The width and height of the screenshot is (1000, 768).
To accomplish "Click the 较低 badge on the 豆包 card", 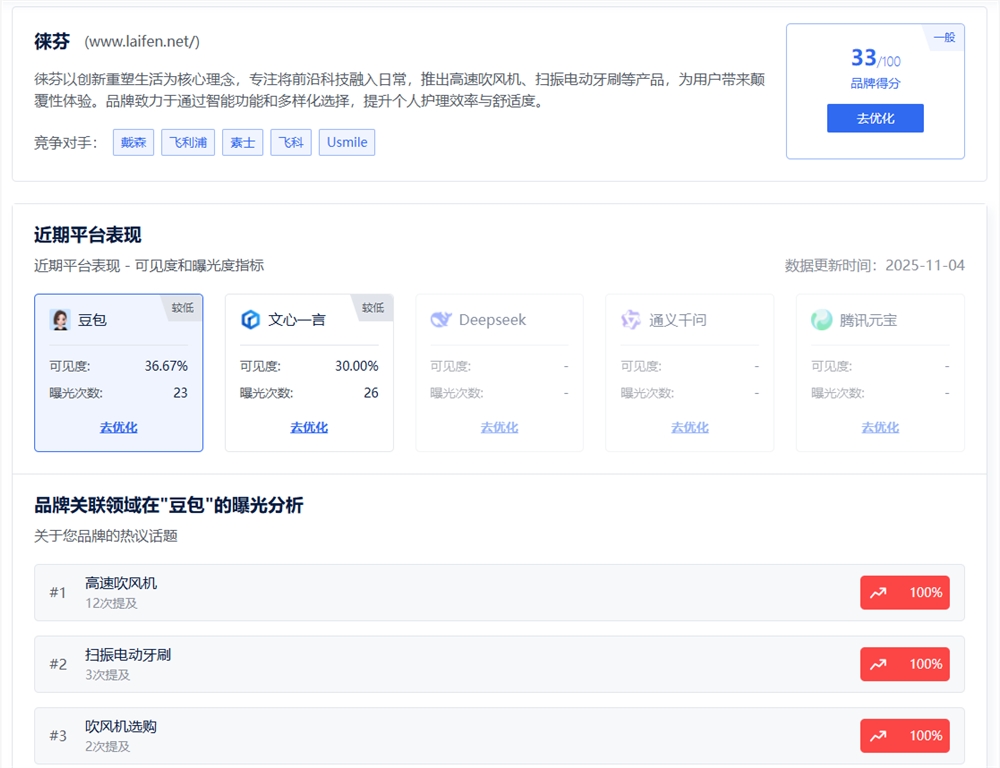I will click(182, 308).
